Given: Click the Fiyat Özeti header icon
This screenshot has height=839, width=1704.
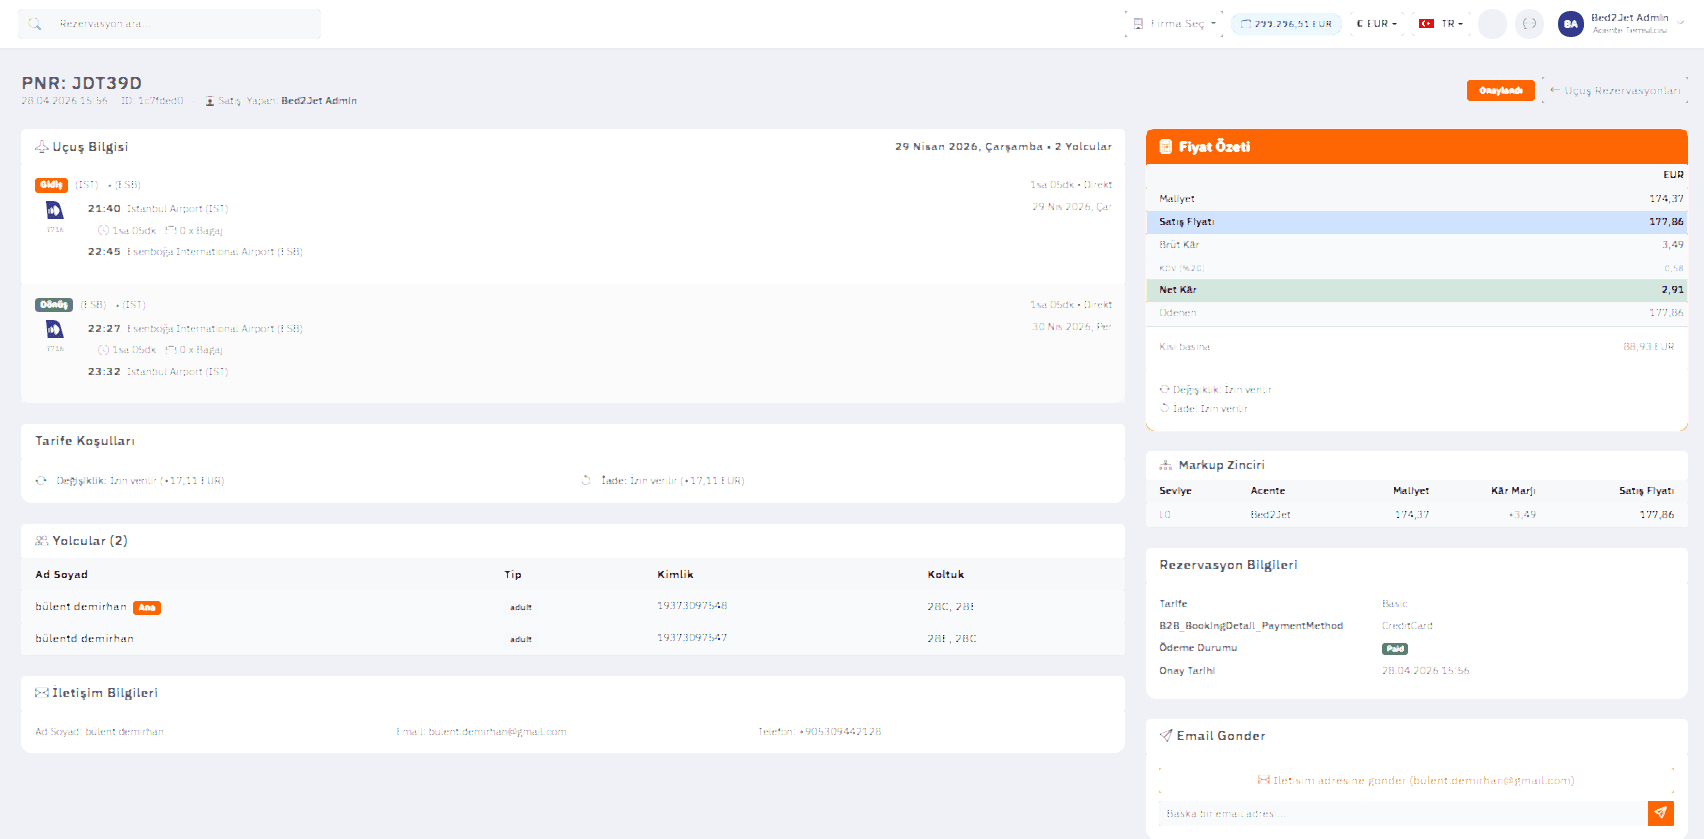Looking at the screenshot, I should coord(1165,147).
